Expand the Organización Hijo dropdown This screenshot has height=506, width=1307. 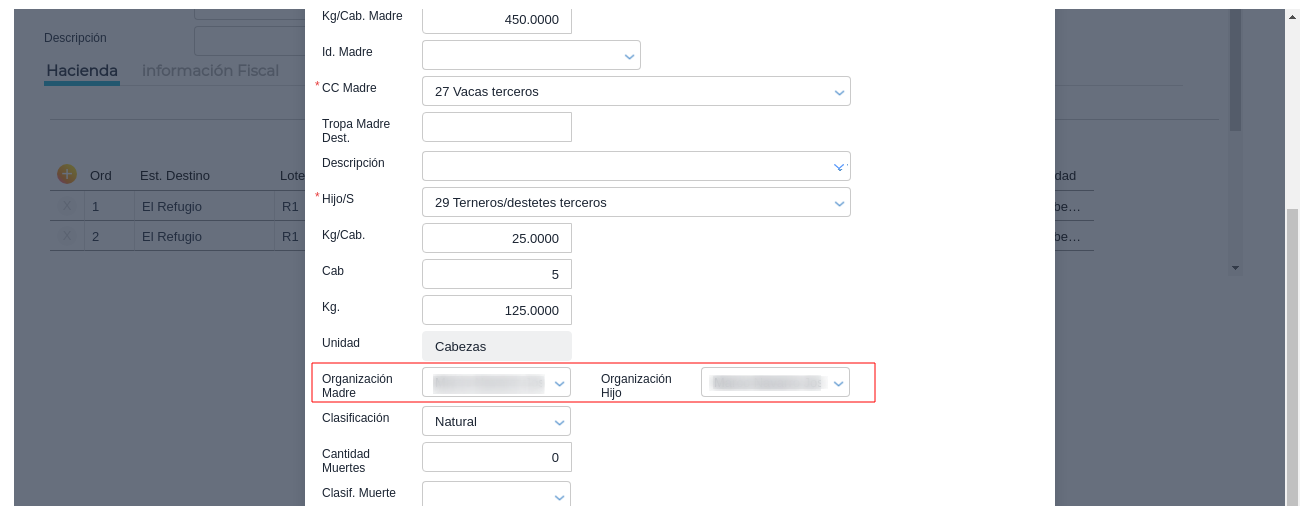point(838,383)
